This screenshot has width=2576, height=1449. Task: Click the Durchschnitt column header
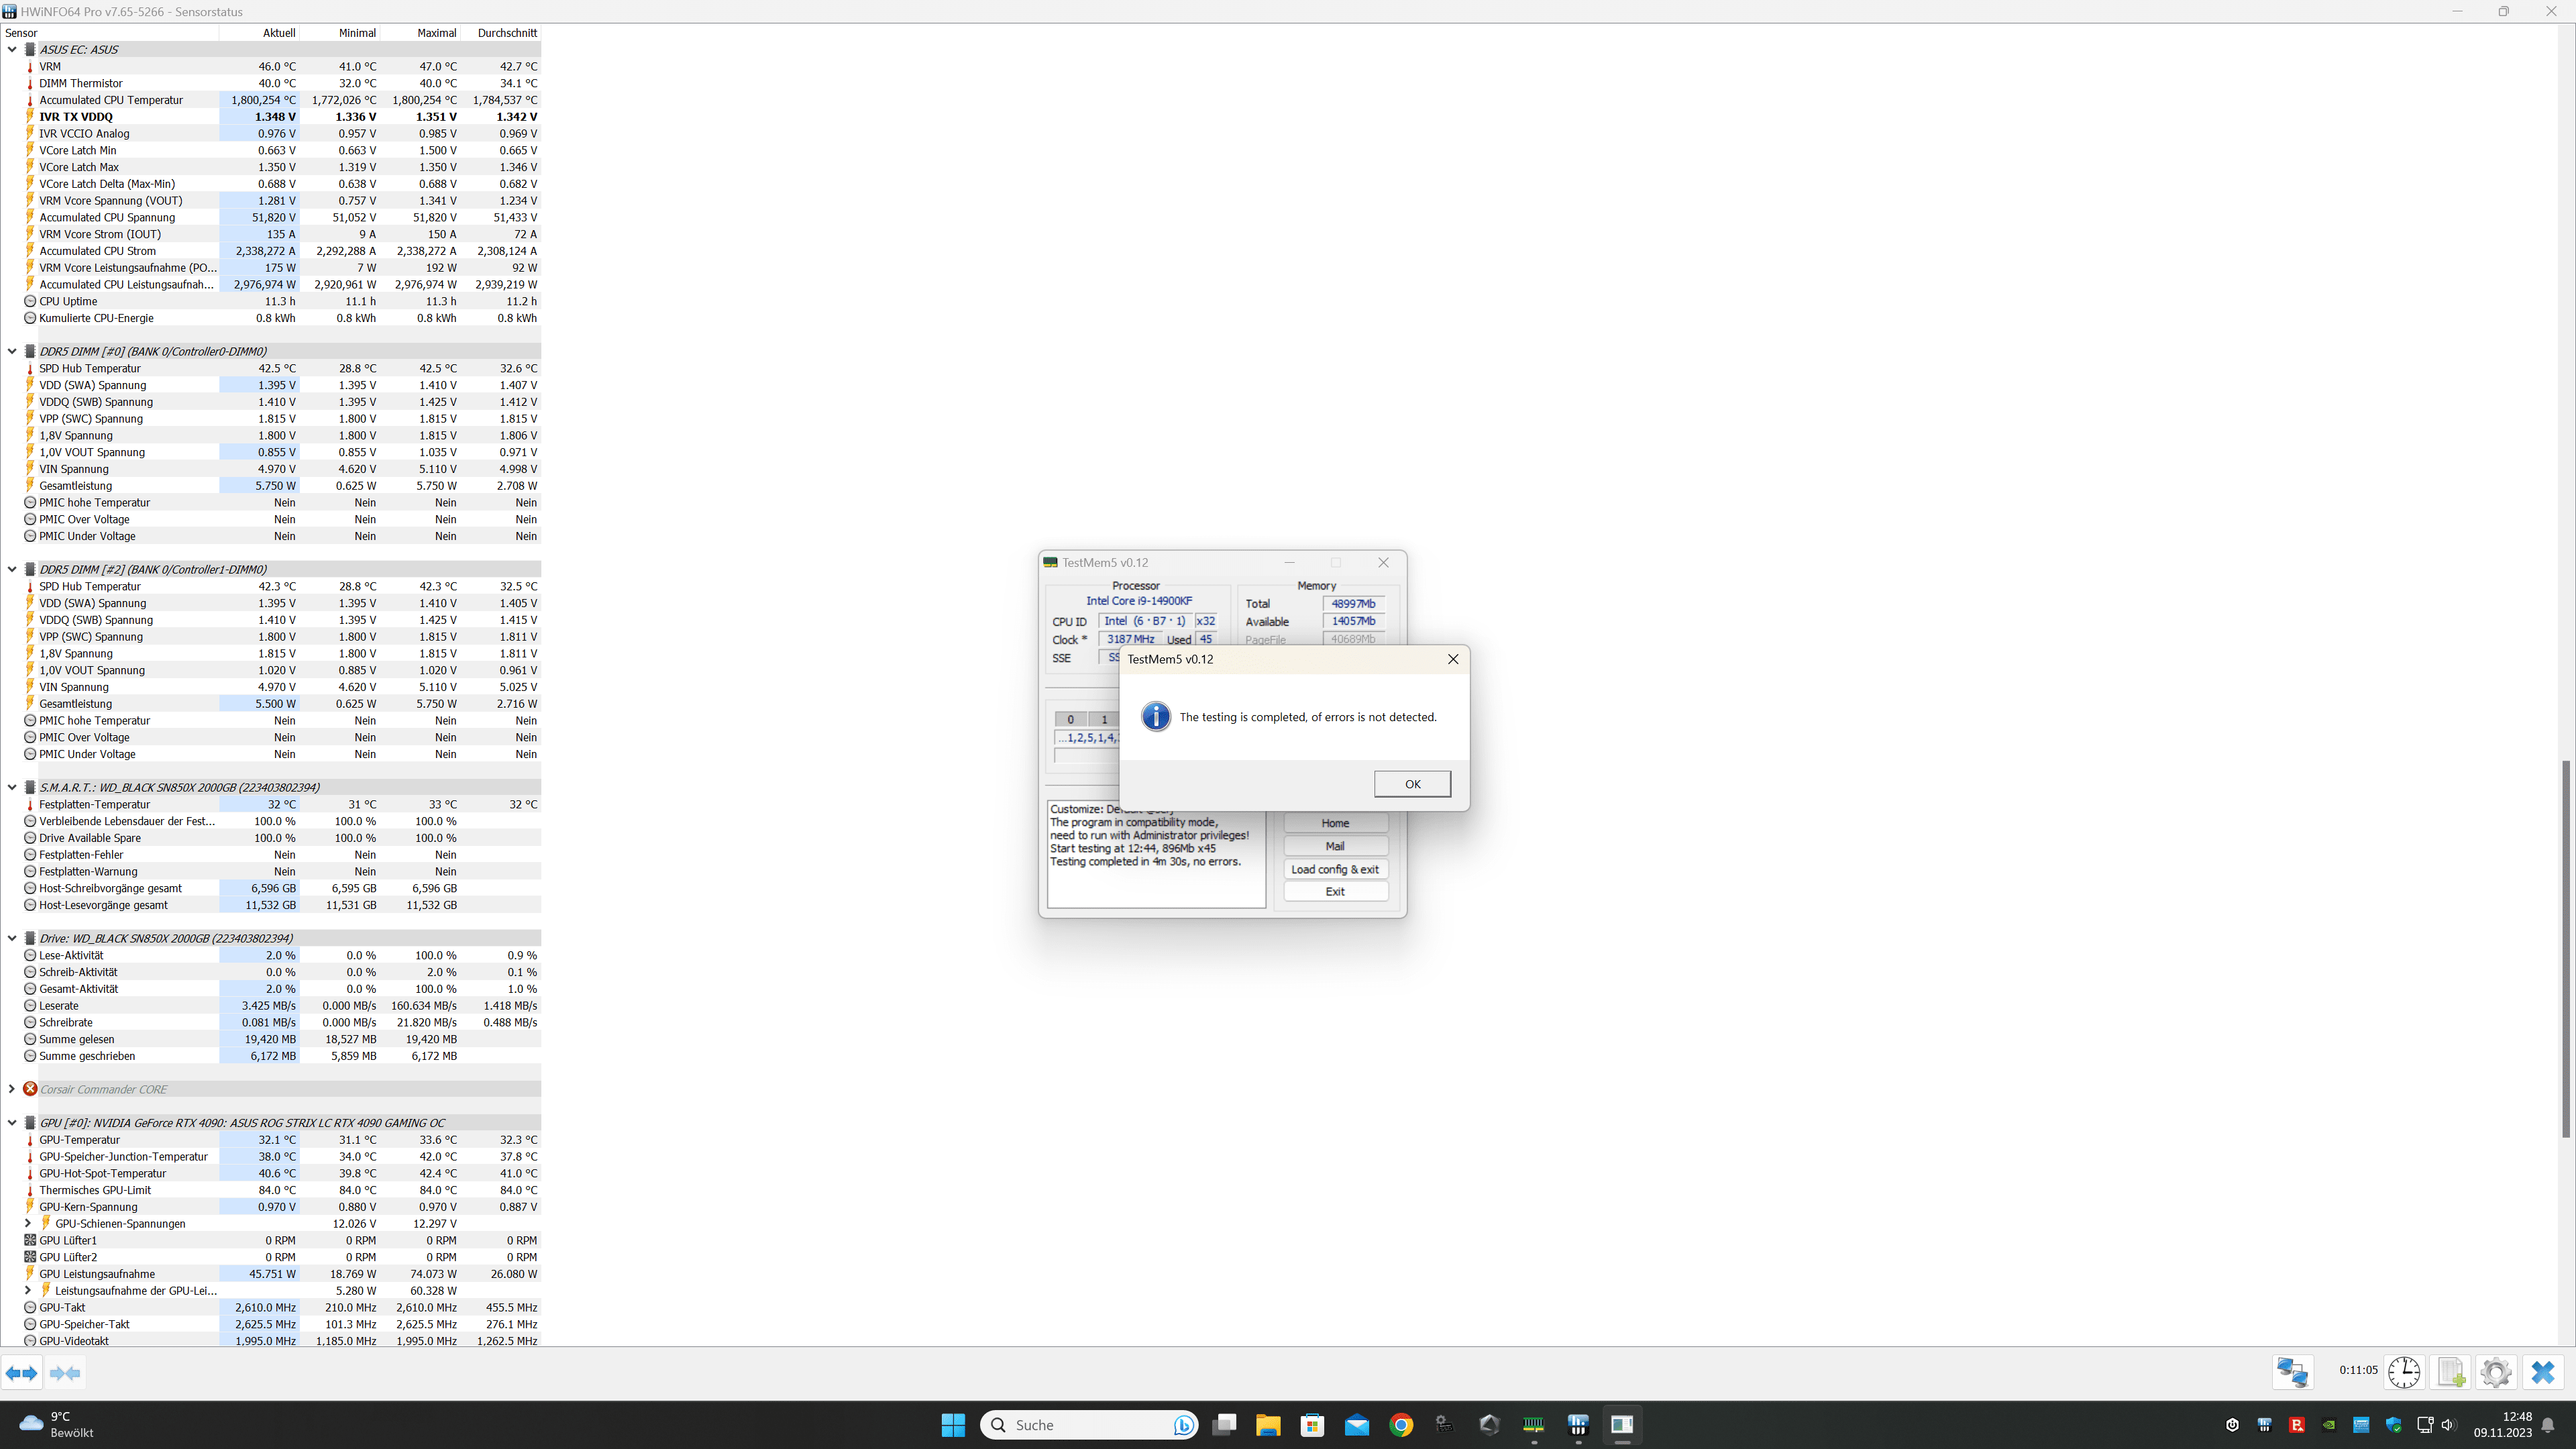507,33
